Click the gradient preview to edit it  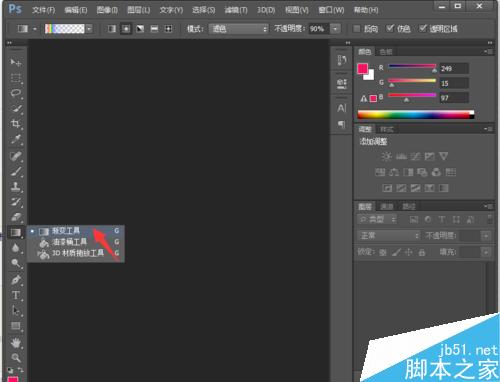click(65, 29)
